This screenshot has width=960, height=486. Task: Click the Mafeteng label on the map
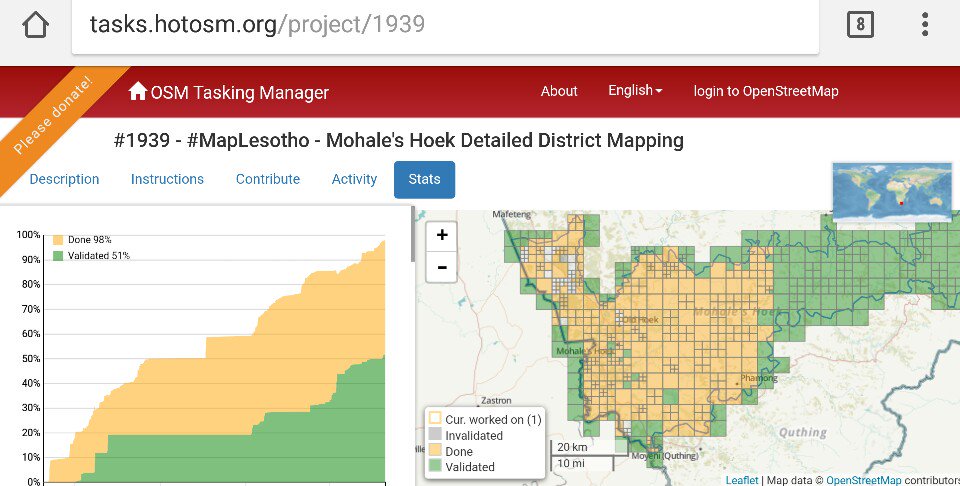click(512, 214)
